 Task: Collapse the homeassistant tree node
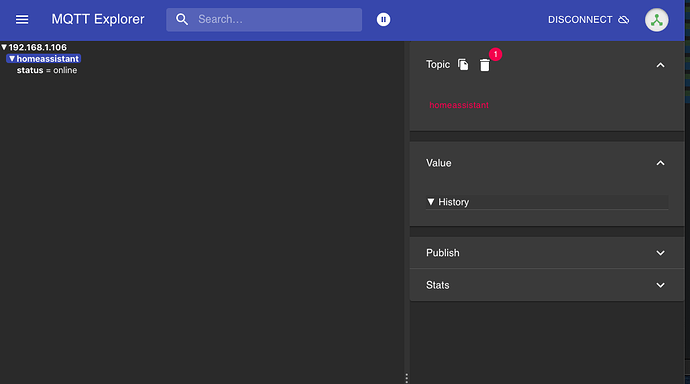click(12, 59)
